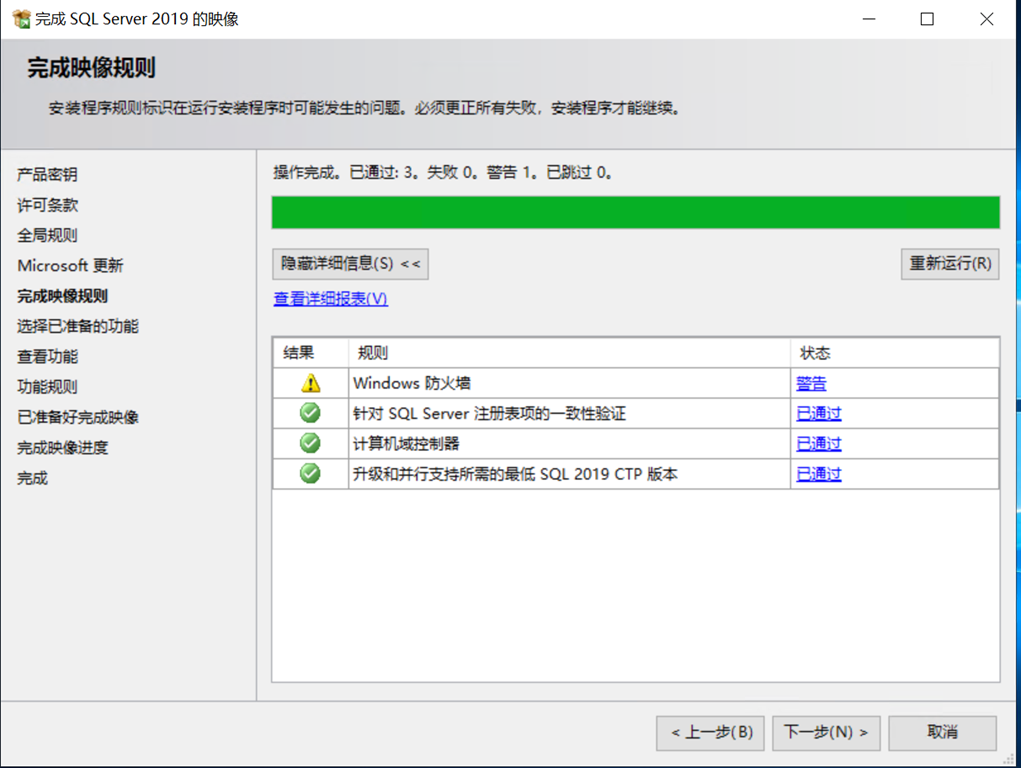This screenshot has height=768, width=1021.
Task: Open the 警告 status link for firewall
Action: click(x=811, y=384)
